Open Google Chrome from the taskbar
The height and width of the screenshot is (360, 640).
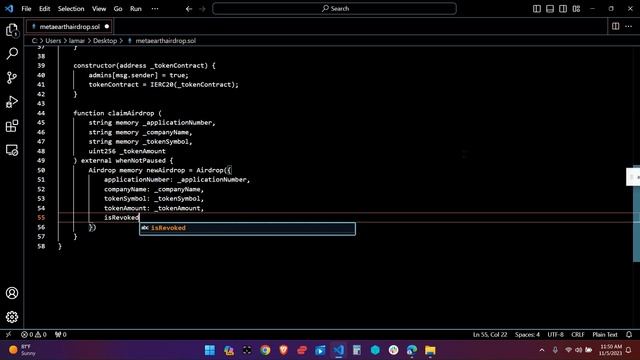point(265,350)
